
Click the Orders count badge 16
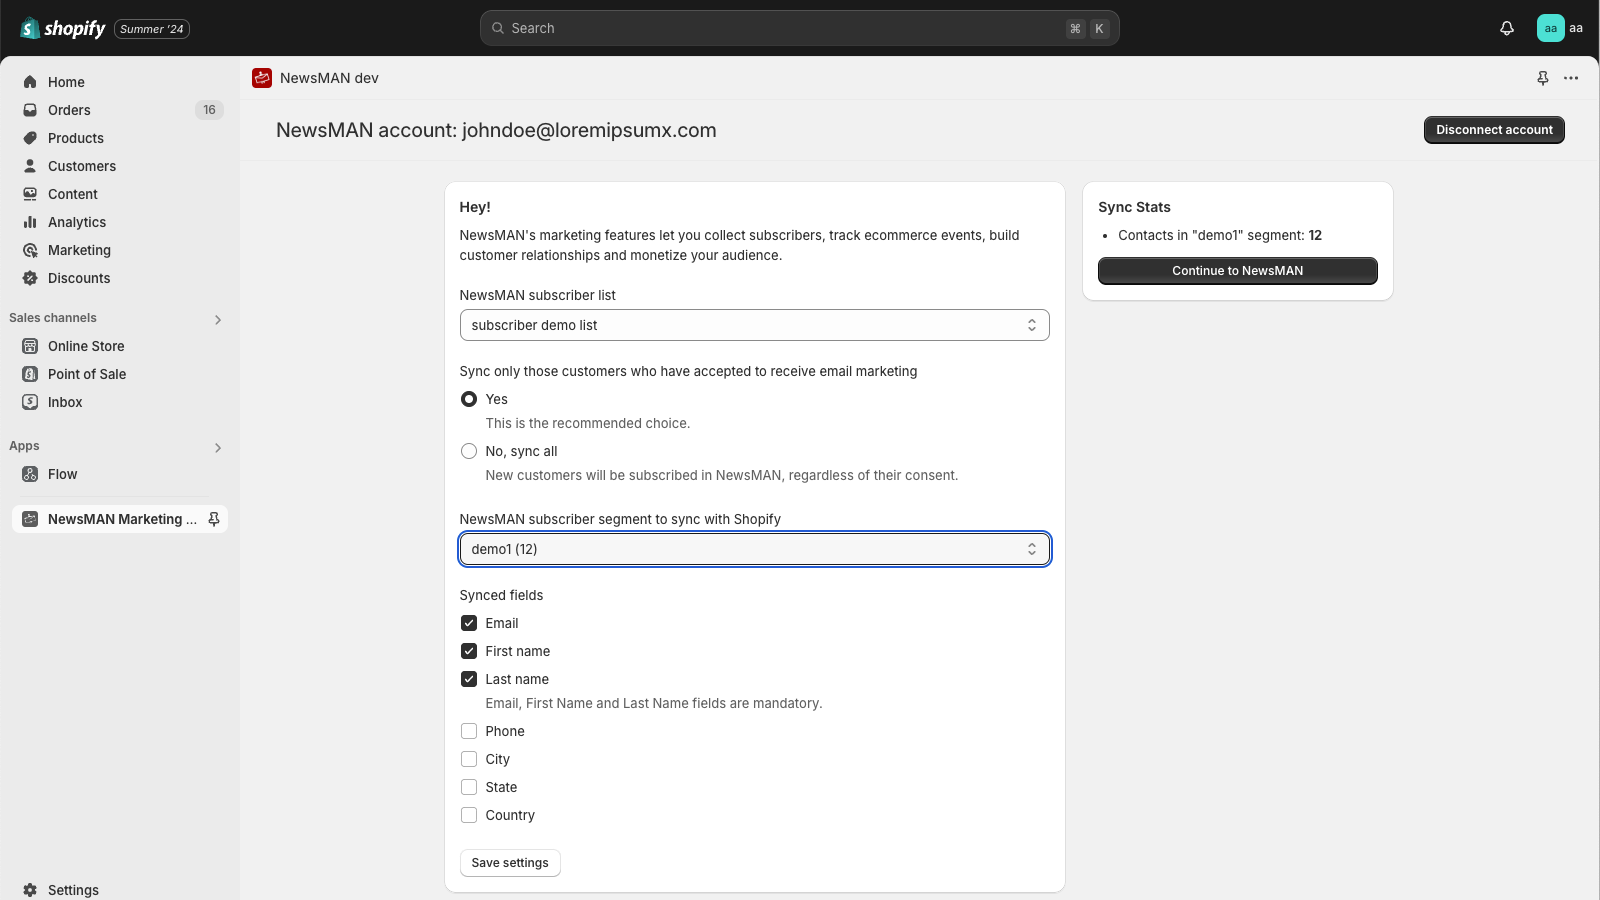[x=209, y=110]
